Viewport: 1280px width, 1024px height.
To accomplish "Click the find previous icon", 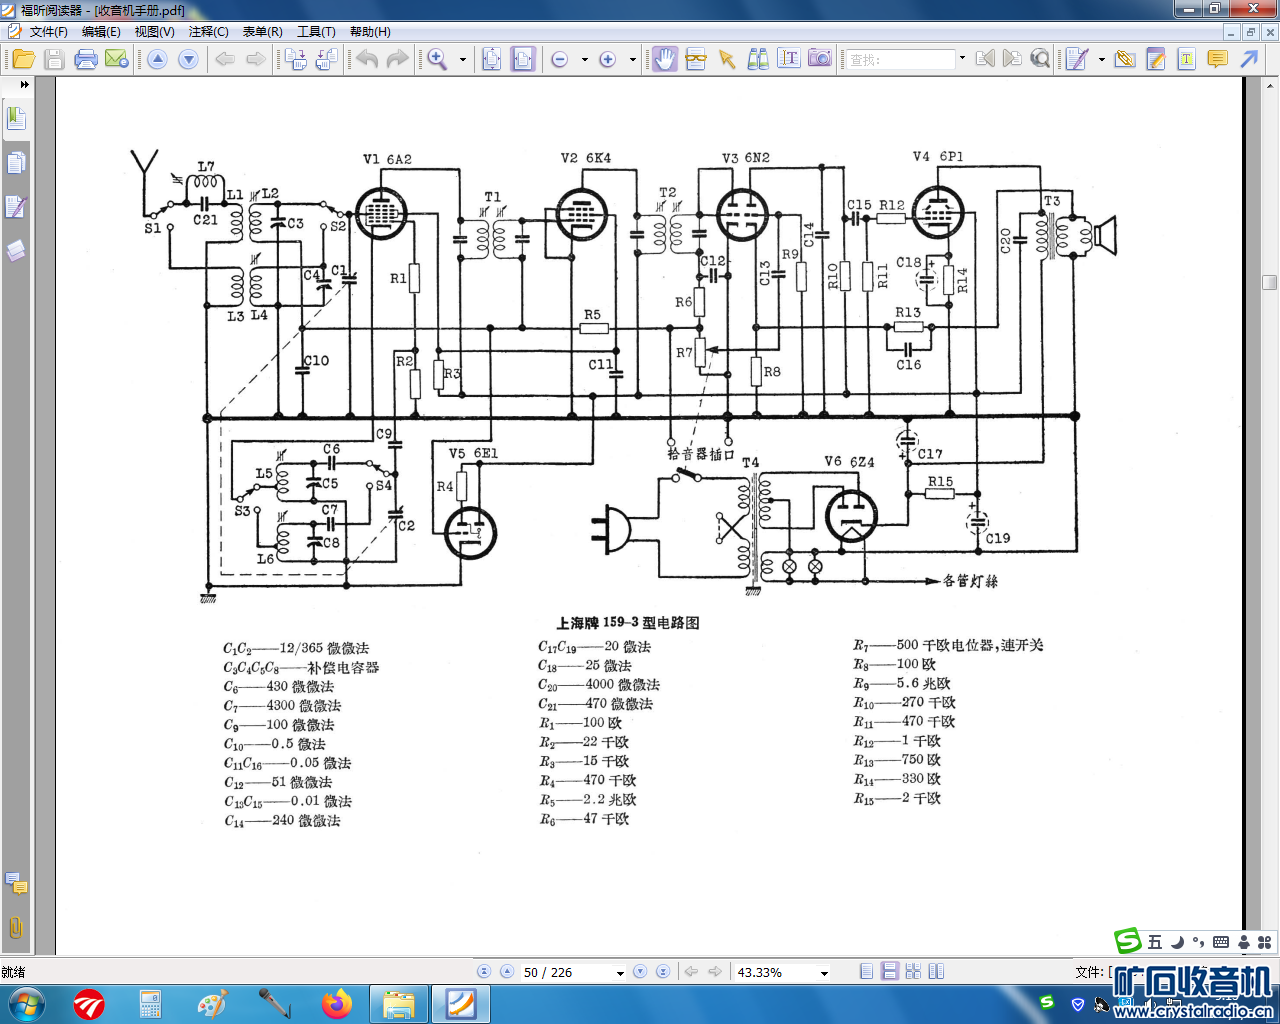I will [x=985, y=59].
